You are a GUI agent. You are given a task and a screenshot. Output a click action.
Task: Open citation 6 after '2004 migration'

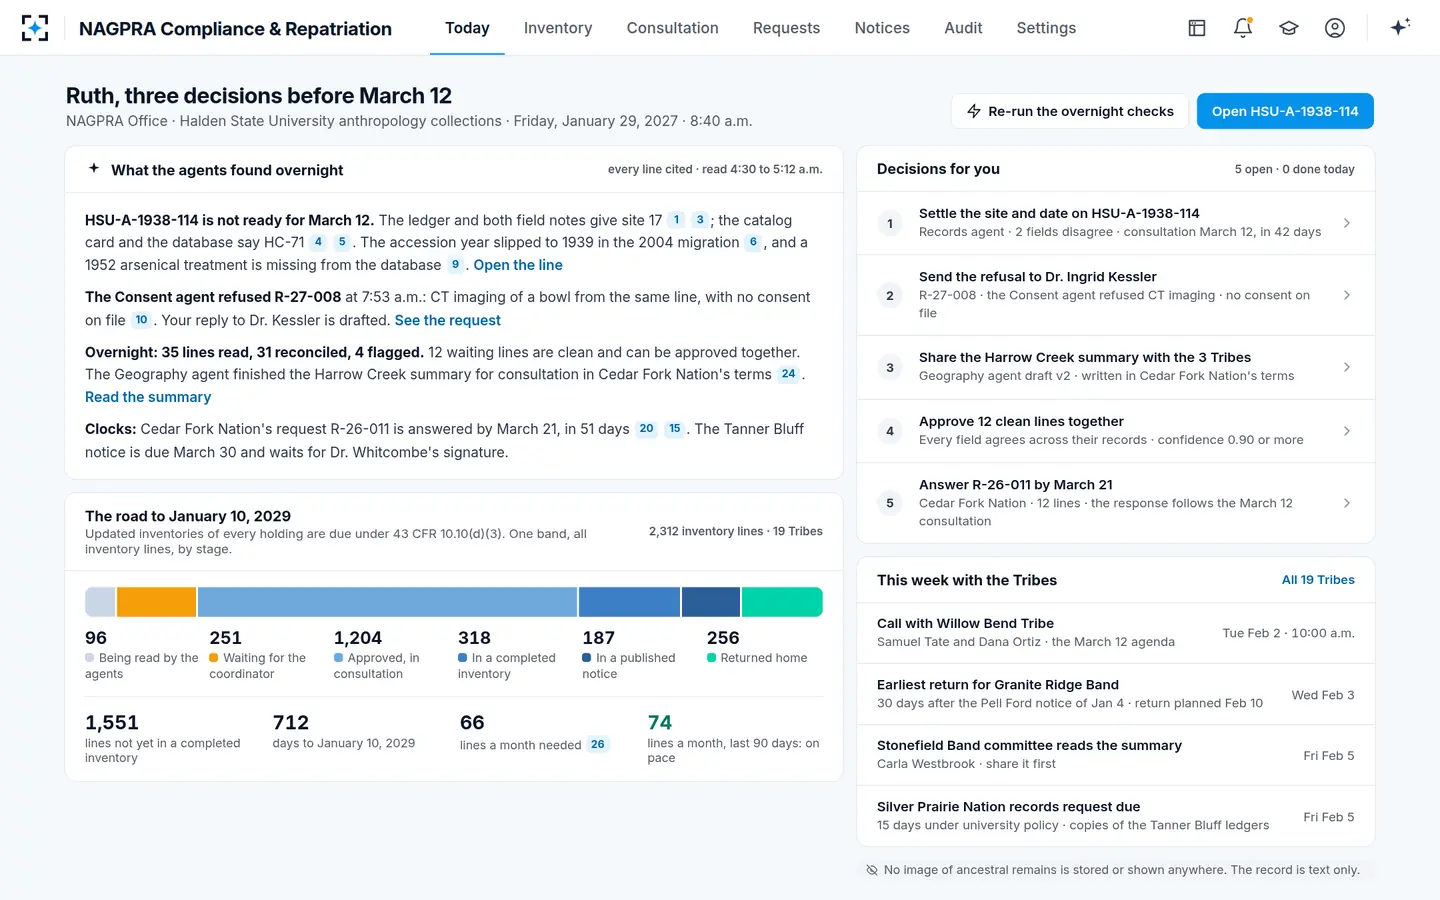753,242
